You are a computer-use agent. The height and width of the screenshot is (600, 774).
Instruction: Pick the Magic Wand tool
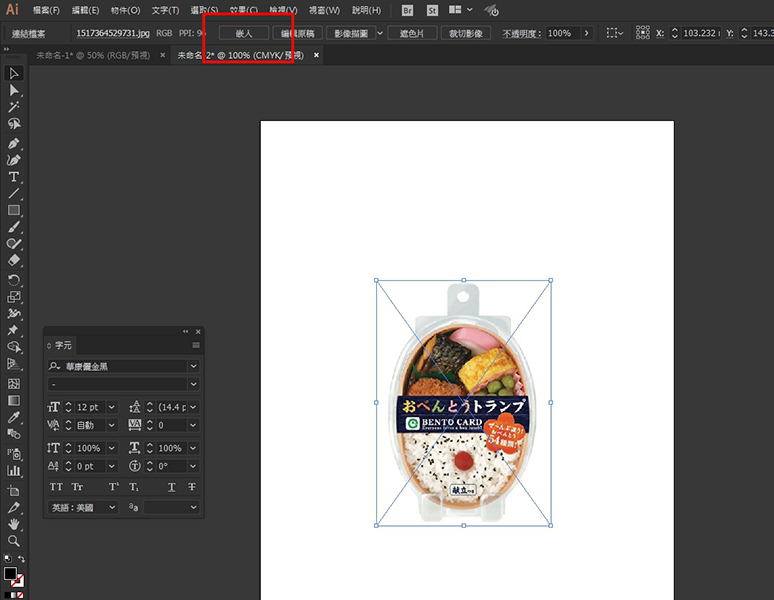14,107
